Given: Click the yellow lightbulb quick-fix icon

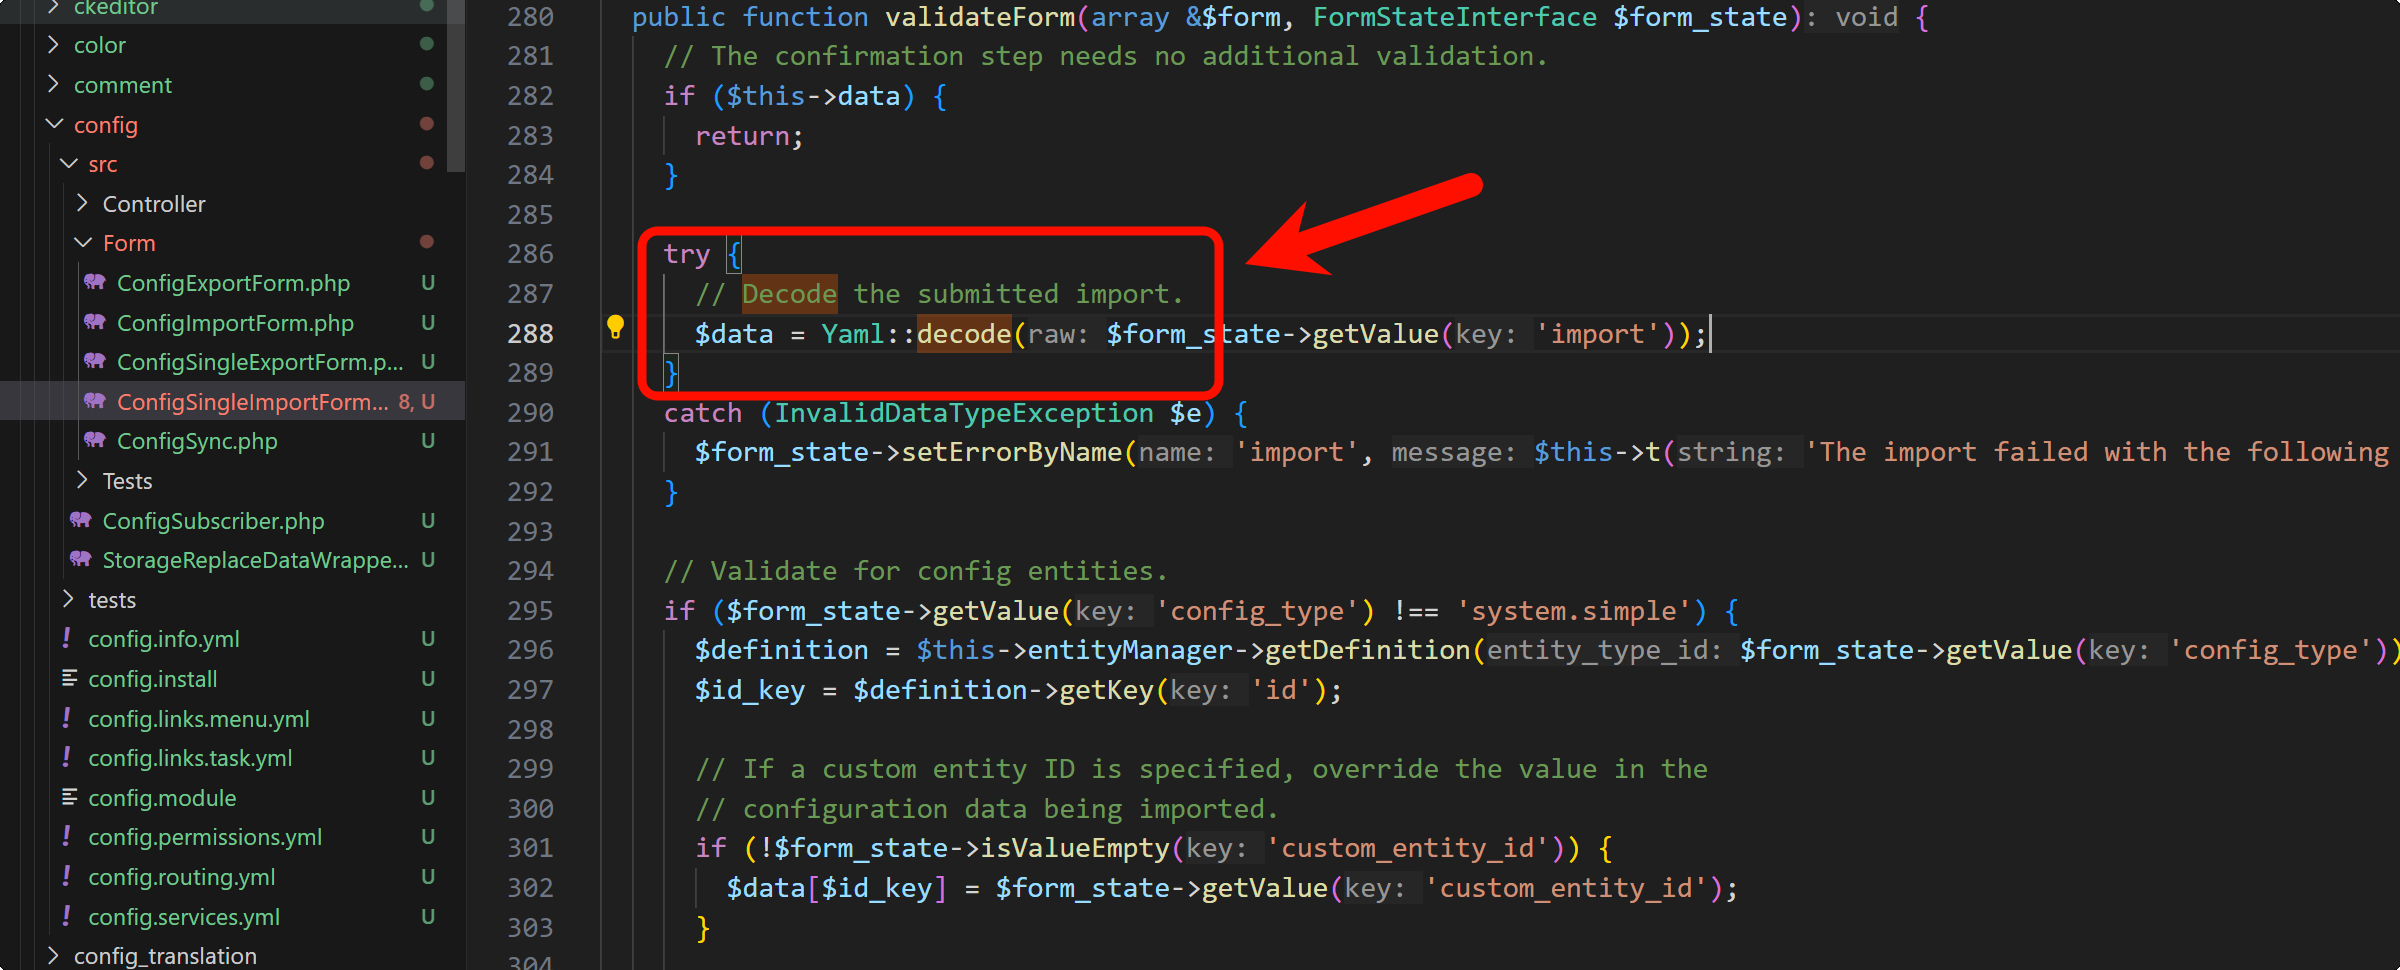Looking at the screenshot, I should pyautogui.click(x=615, y=326).
